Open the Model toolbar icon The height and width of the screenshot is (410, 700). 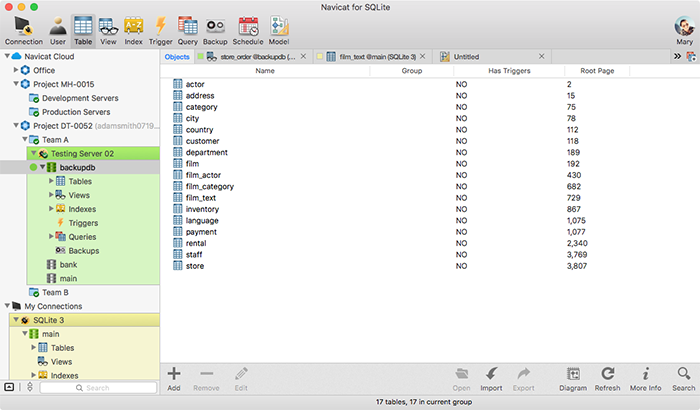(x=279, y=30)
